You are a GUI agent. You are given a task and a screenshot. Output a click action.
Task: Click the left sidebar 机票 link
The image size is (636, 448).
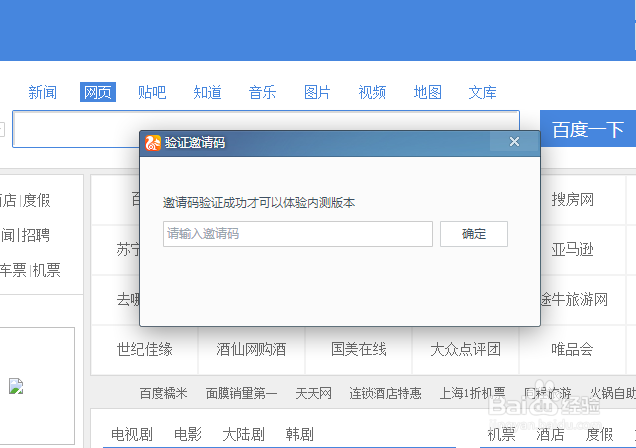point(46,270)
